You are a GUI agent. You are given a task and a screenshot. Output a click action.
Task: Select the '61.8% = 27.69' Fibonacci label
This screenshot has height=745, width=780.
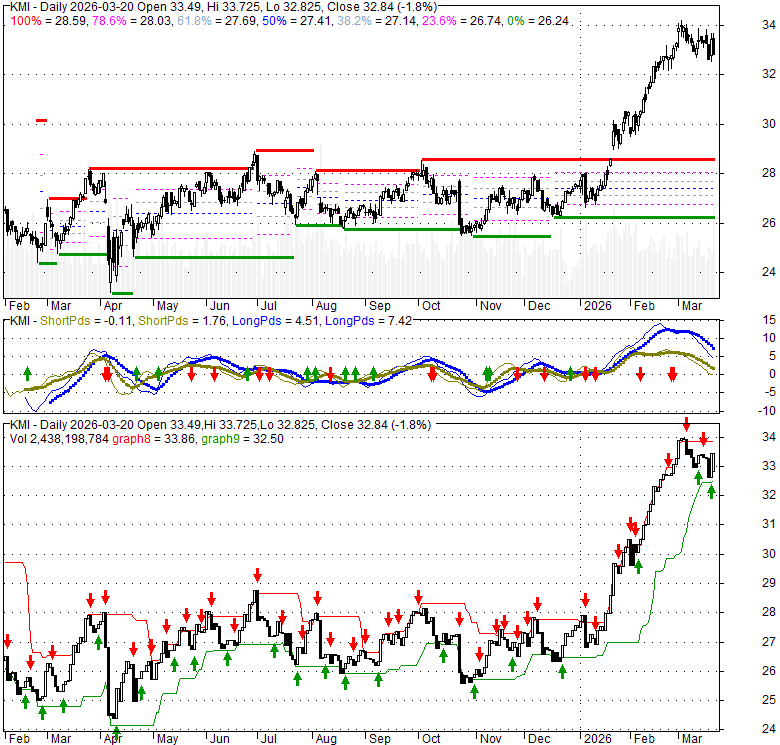[x=216, y=21]
